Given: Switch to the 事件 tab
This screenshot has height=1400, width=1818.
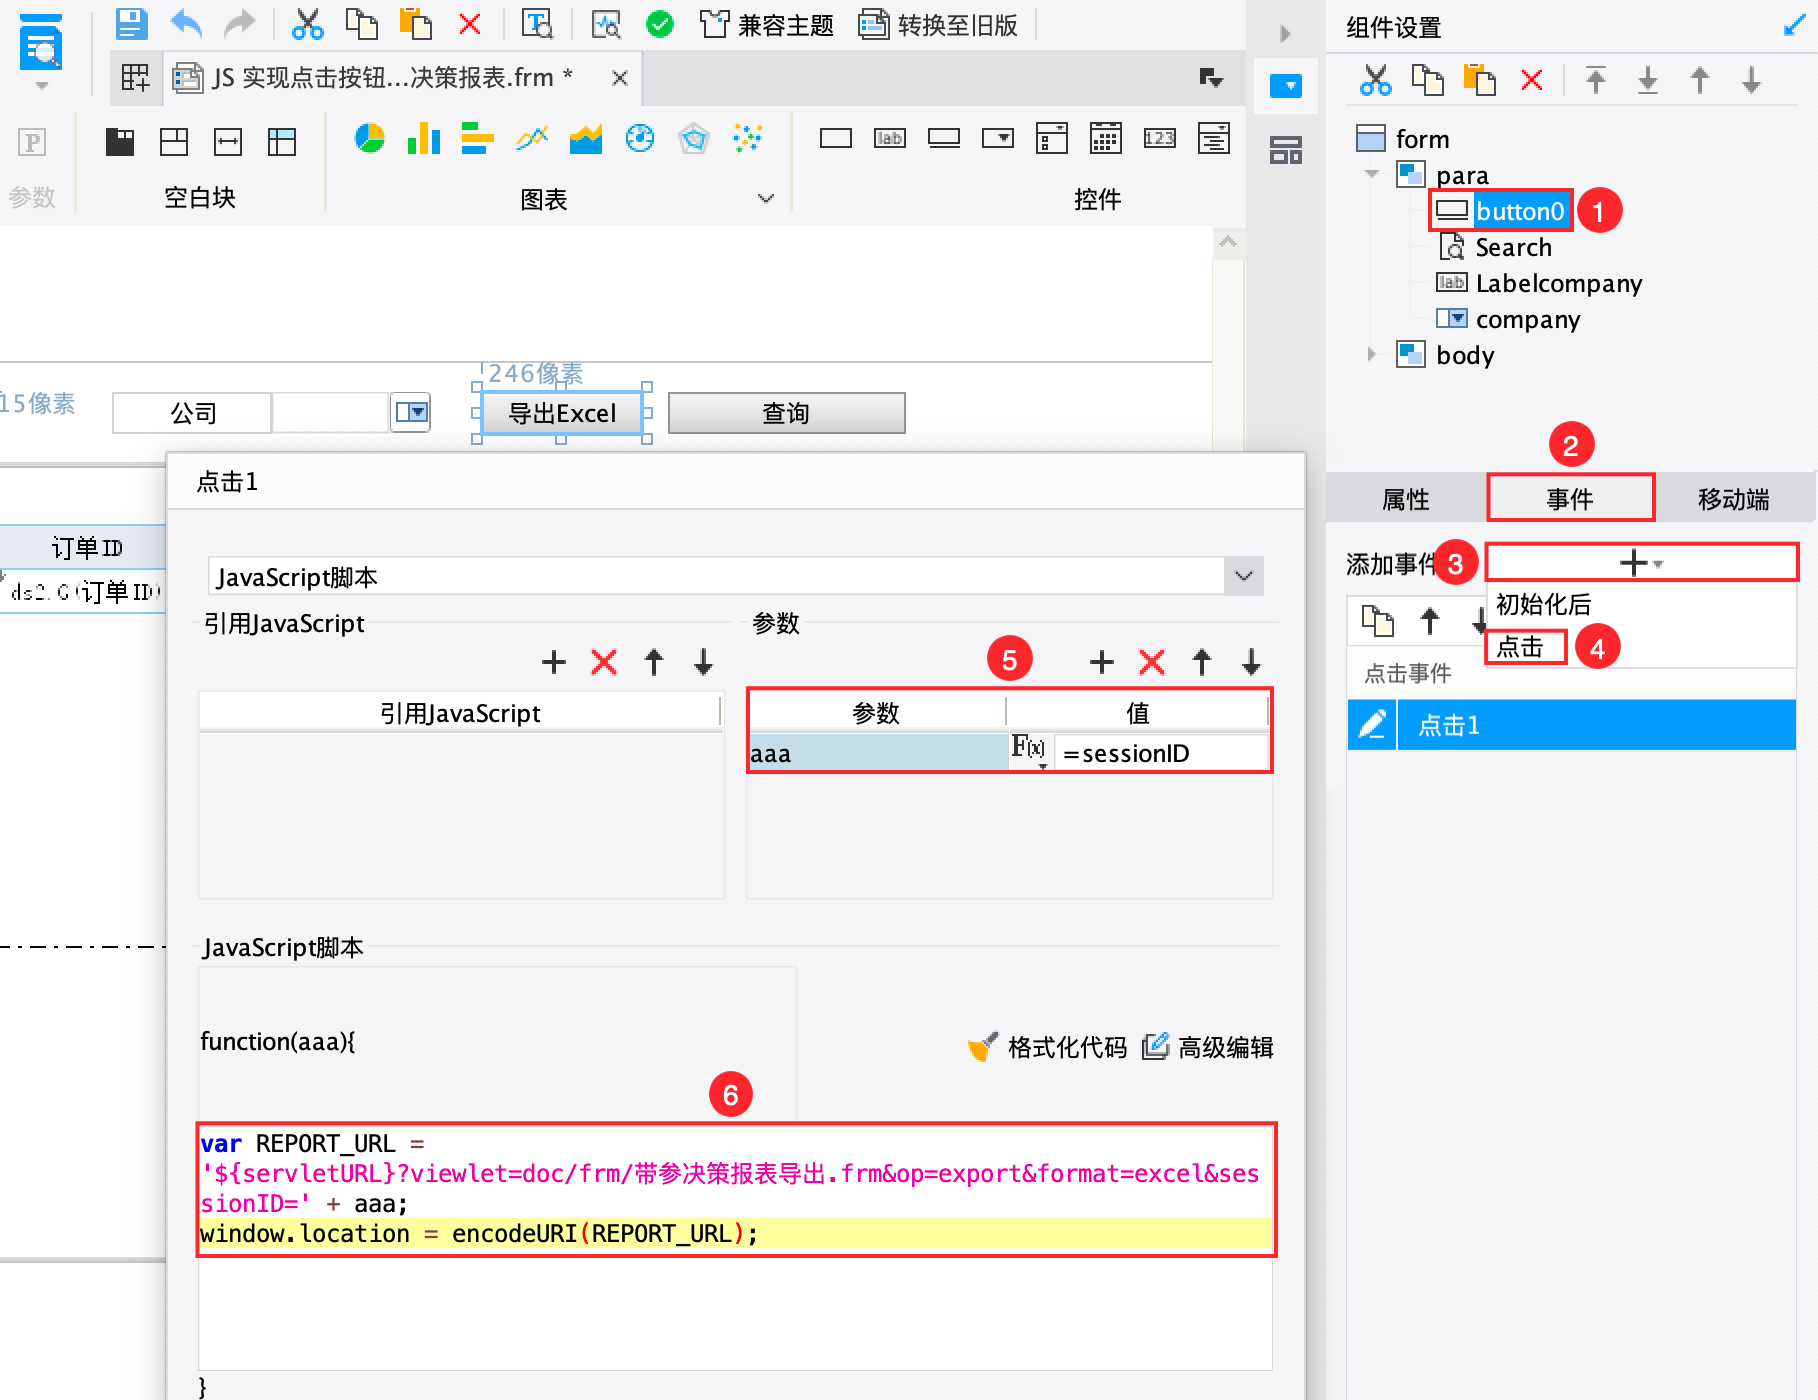Looking at the screenshot, I should 1570,498.
